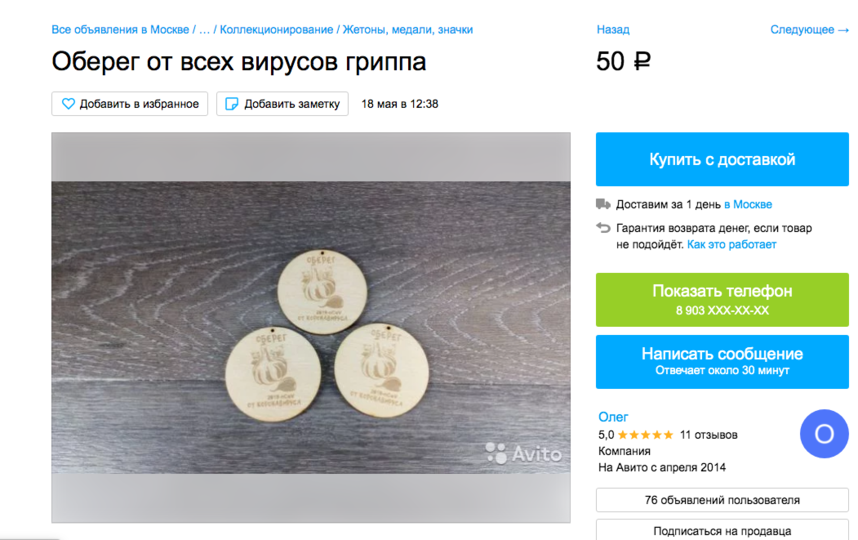Open Все объявления в Москве breadcrumb
This screenshot has width=858, height=540.
click(120, 30)
